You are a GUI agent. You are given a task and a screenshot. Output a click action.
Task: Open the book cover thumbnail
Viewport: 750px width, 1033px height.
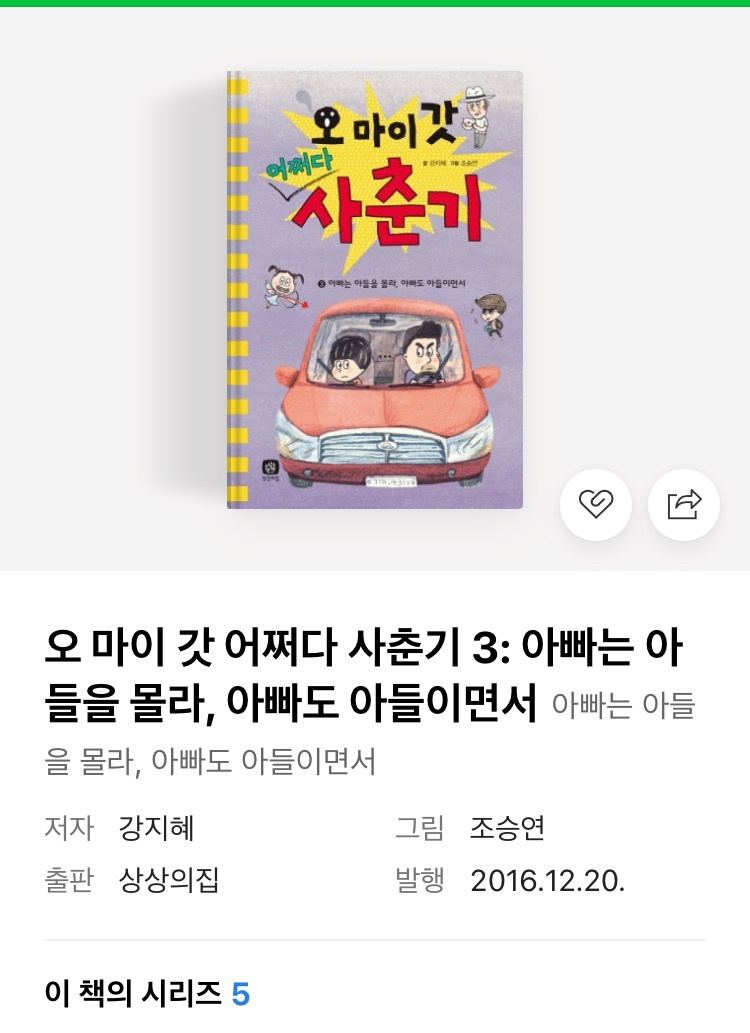pyautogui.click(x=375, y=290)
